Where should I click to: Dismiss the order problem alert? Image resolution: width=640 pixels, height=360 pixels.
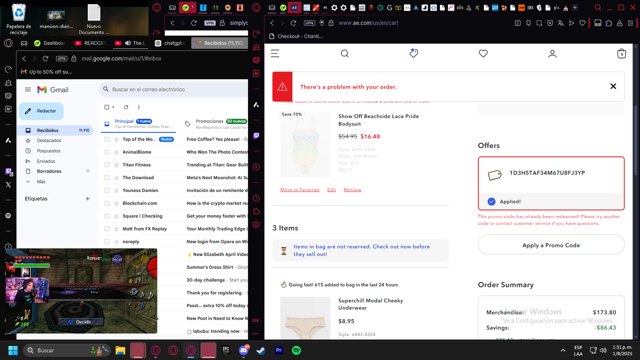point(613,86)
